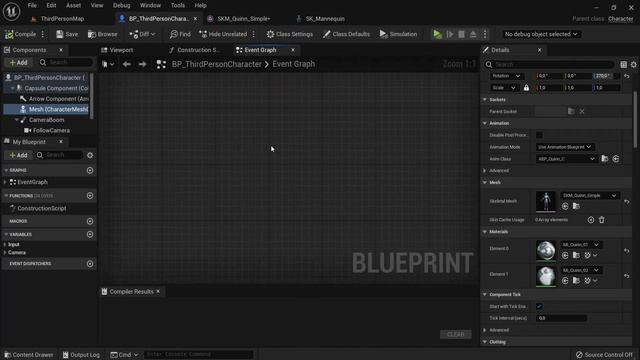
Task: Open the debug object selector dropdown
Action: click(540, 34)
